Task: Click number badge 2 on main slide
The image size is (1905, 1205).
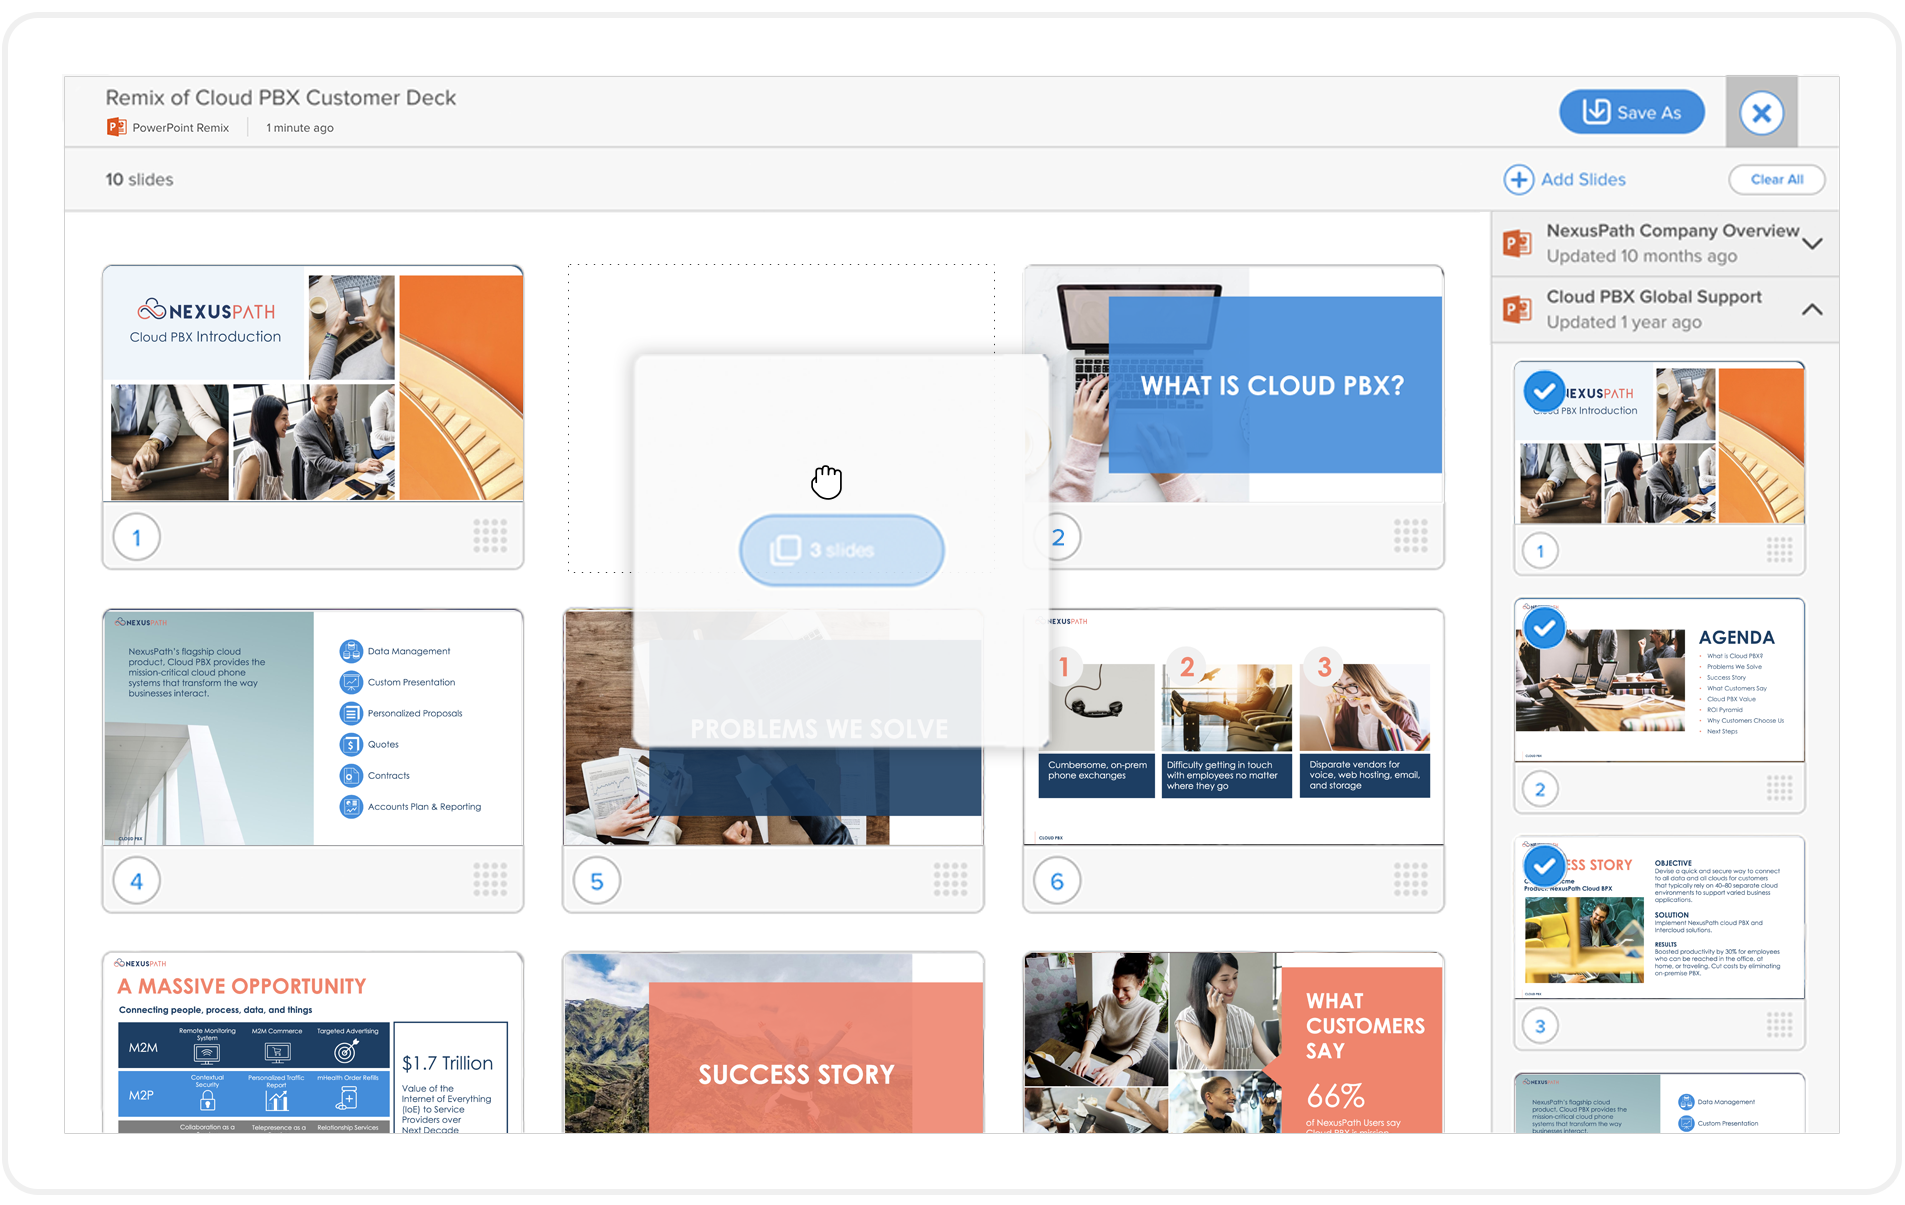Action: [1058, 537]
